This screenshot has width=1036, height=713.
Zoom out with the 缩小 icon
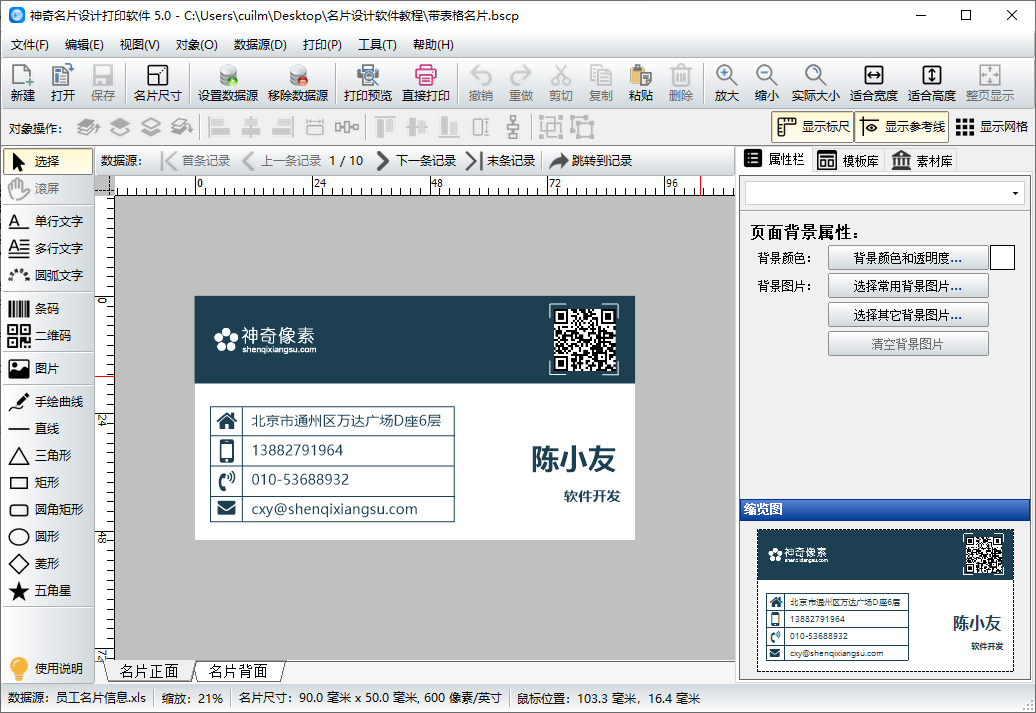pyautogui.click(x=766, y=83)
